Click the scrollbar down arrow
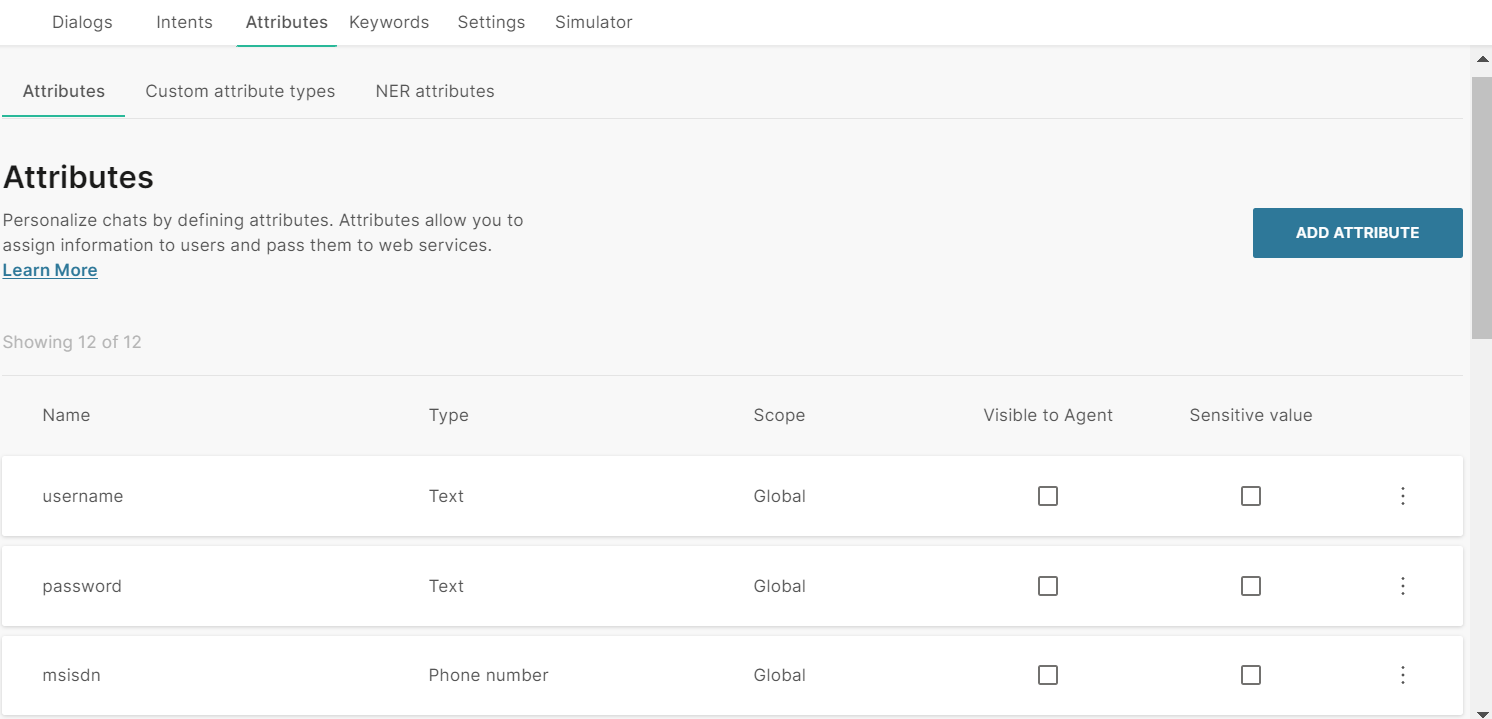 [1482, 709]
